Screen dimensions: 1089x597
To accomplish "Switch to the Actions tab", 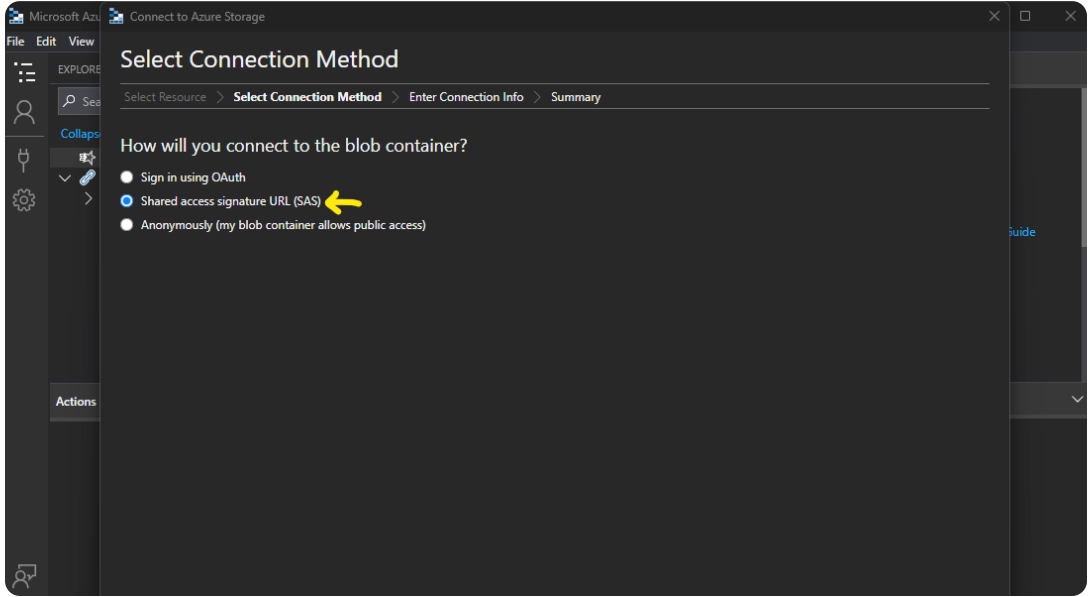I will (76, 402).
